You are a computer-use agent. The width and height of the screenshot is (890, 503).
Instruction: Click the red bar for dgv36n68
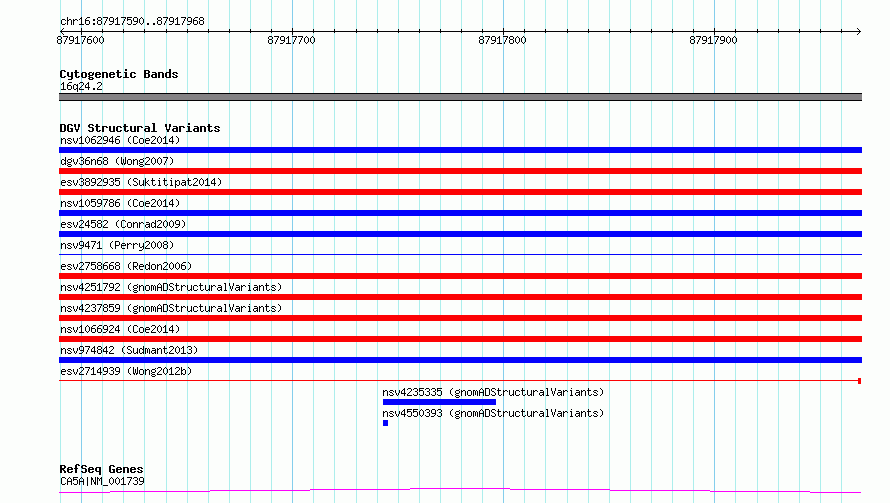(460, 171)
